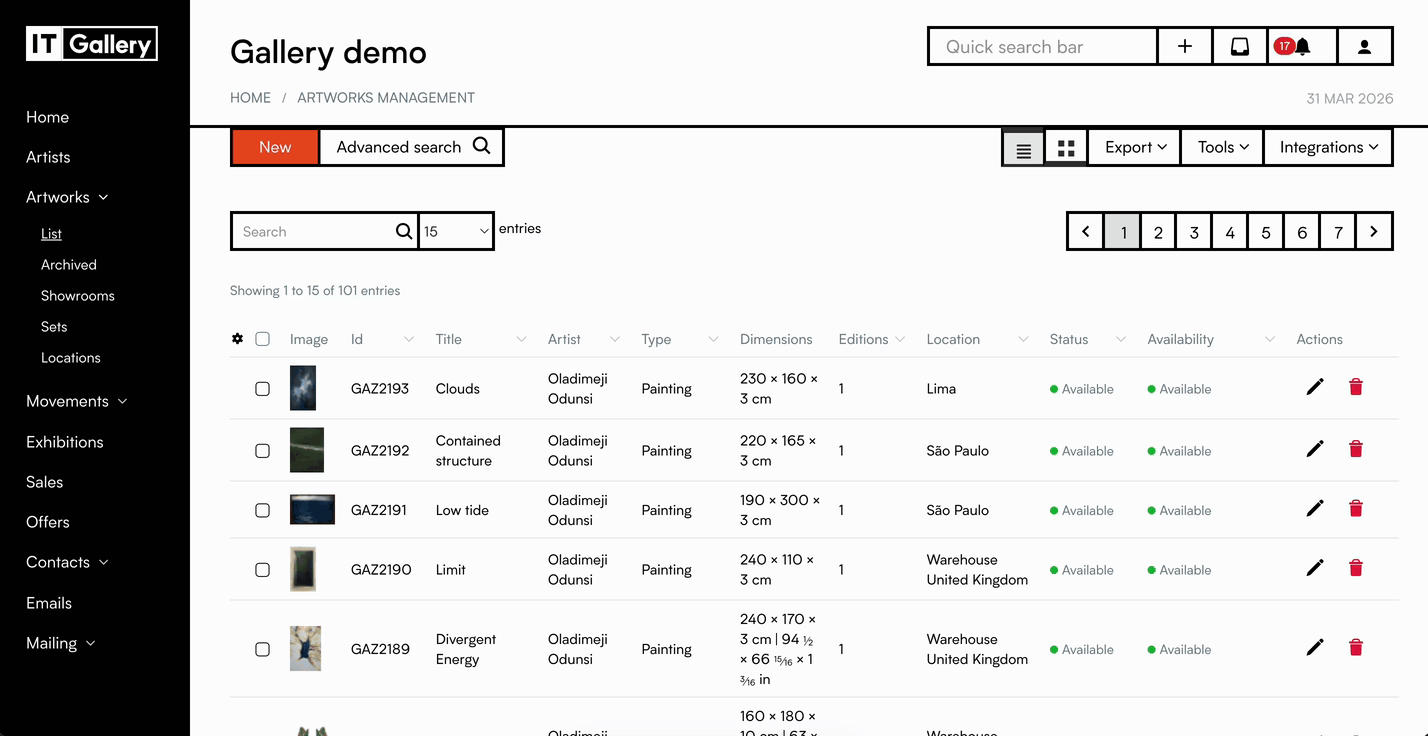Viewport: 1428px width, 736px height.
Task: Select the Limit artwork checkbox
Action: [262, 570]
